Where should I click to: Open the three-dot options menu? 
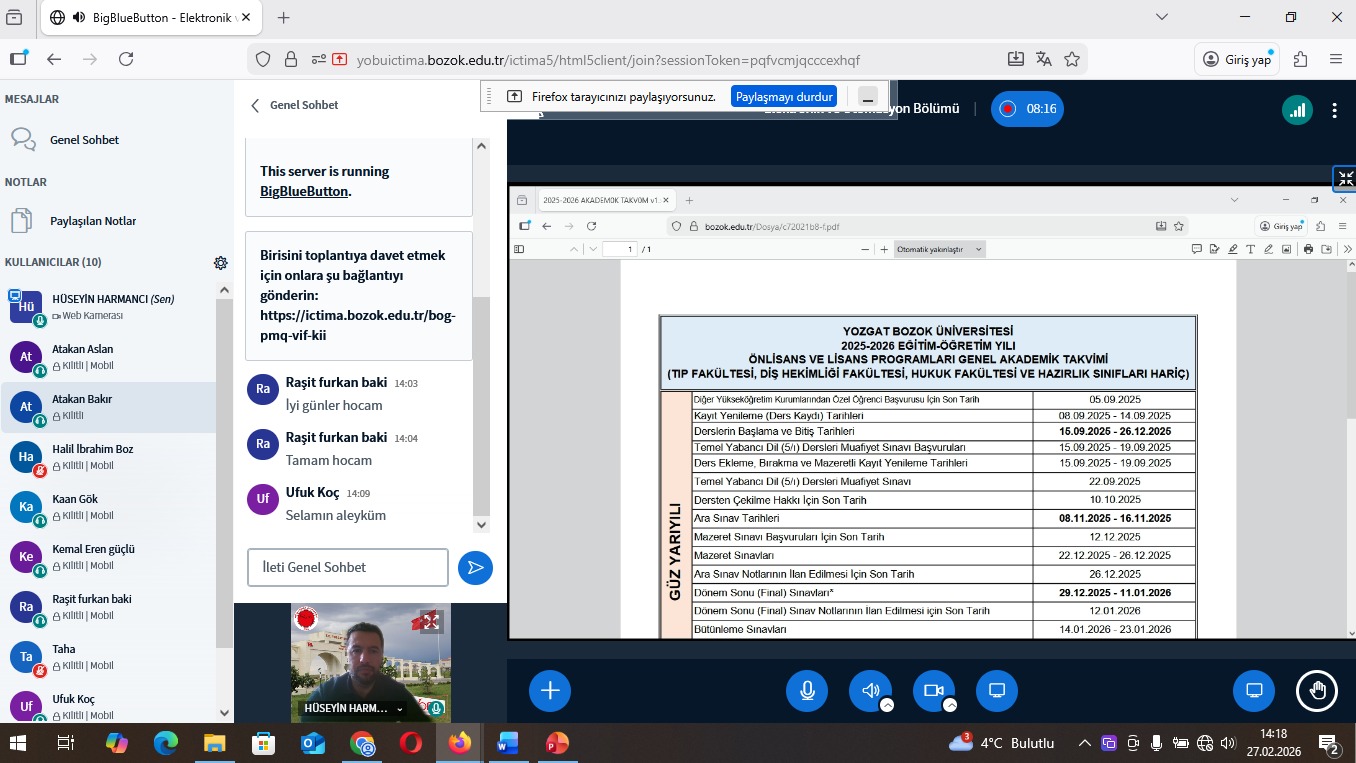click(1334, 110)
